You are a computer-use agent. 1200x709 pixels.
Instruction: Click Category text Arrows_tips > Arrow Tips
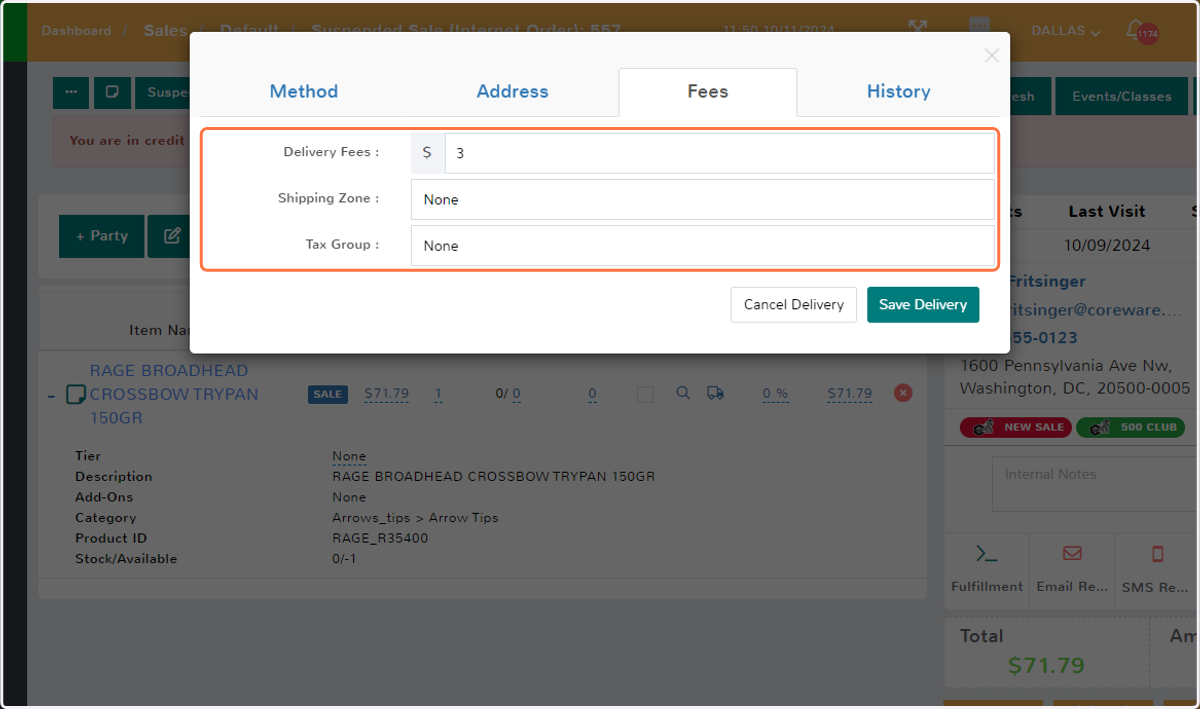click(x=415, y=518)
